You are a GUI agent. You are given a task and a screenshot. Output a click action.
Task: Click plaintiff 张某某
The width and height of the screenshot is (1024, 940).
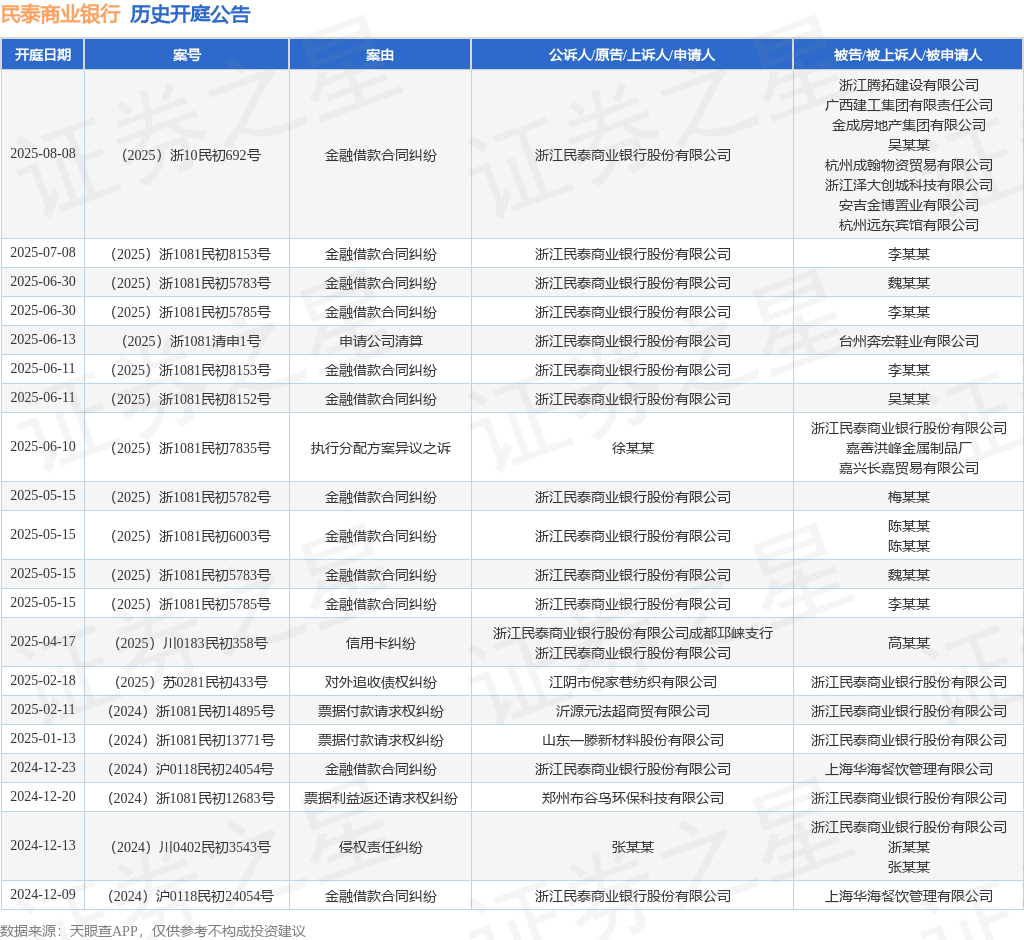[x=633, y=847]
